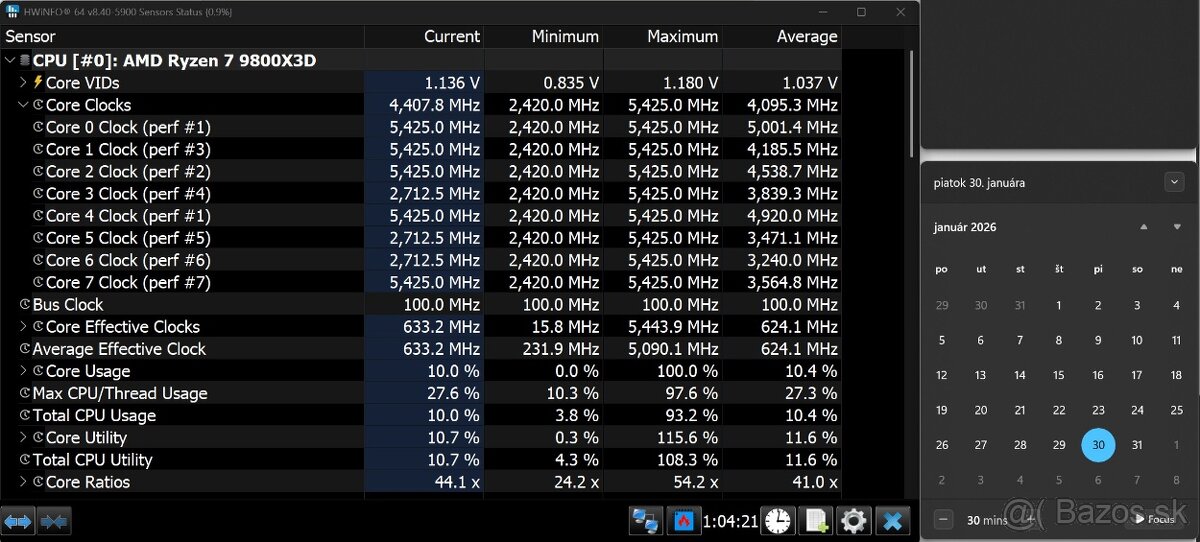Viewport: 1200px width, 542px height.
Task: Click the 1.136 V current value
Action: point(452,83)
